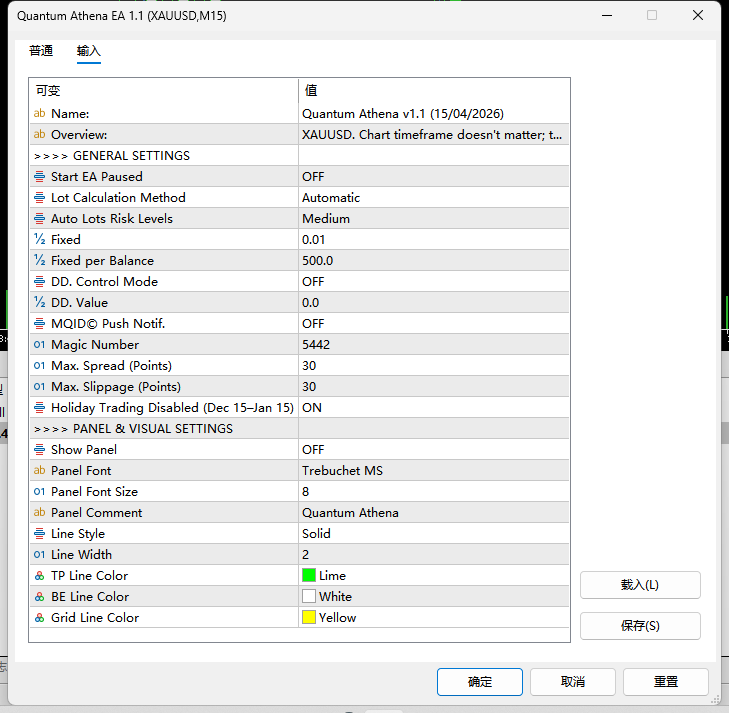Select the GENERAL SETTINGS section row
The height and width of the screenshot is (713, 729).
299,155
